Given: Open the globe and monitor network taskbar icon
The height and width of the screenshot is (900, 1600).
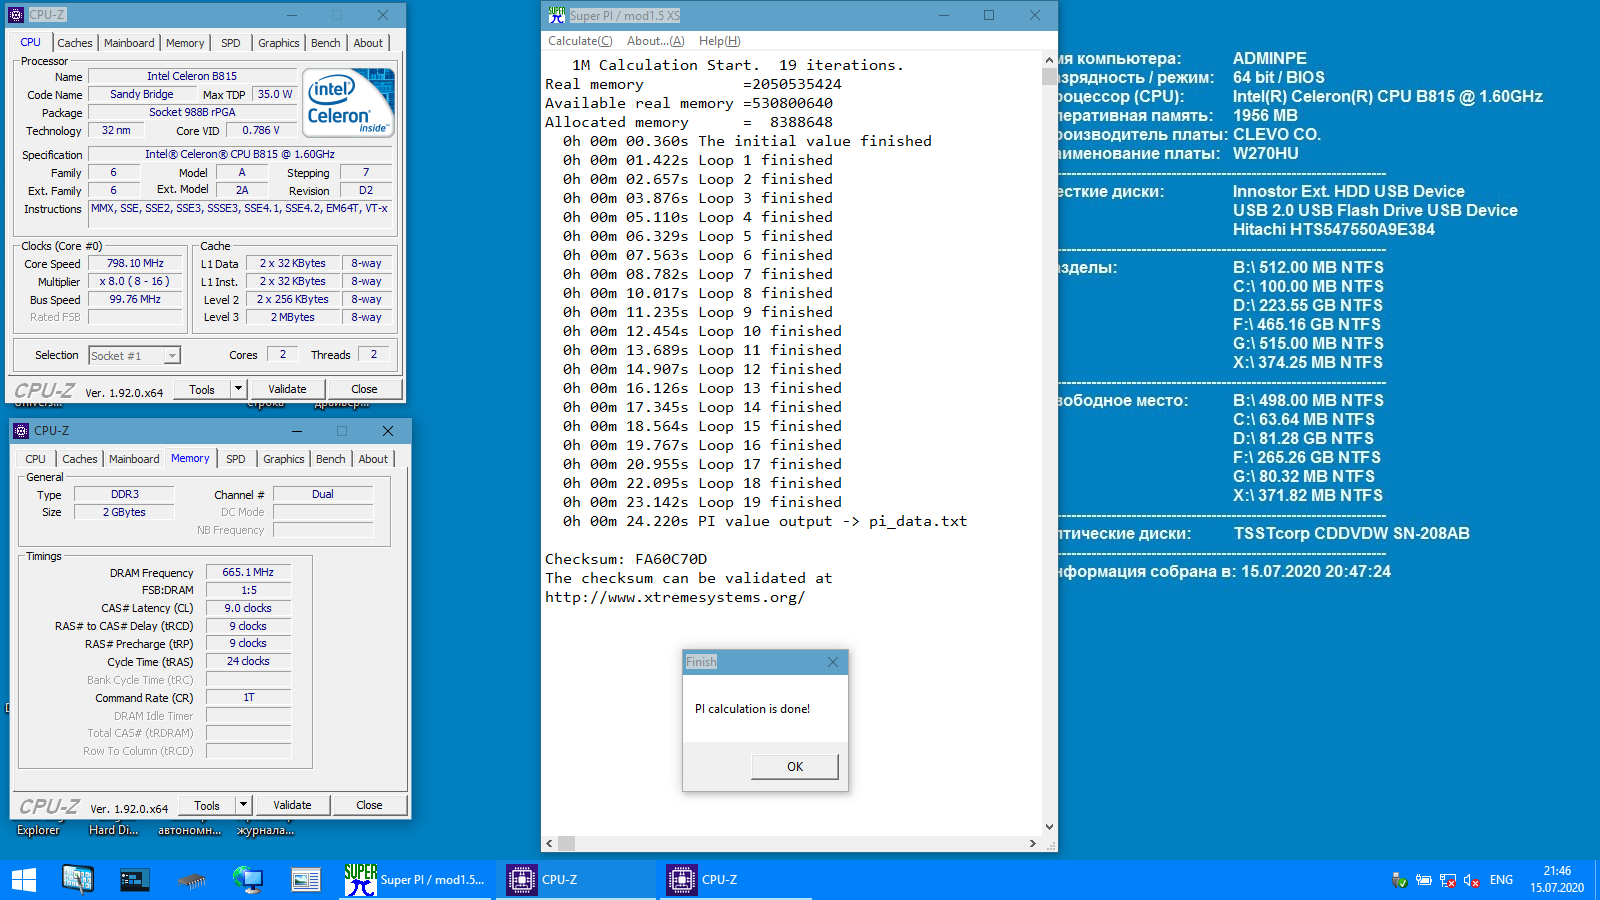Looking at the screenshot, I should click(248, 880).
